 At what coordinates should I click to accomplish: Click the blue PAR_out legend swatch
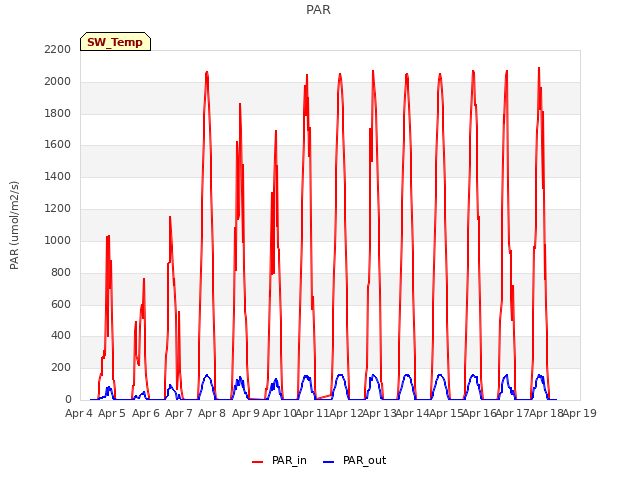point(329,462)
